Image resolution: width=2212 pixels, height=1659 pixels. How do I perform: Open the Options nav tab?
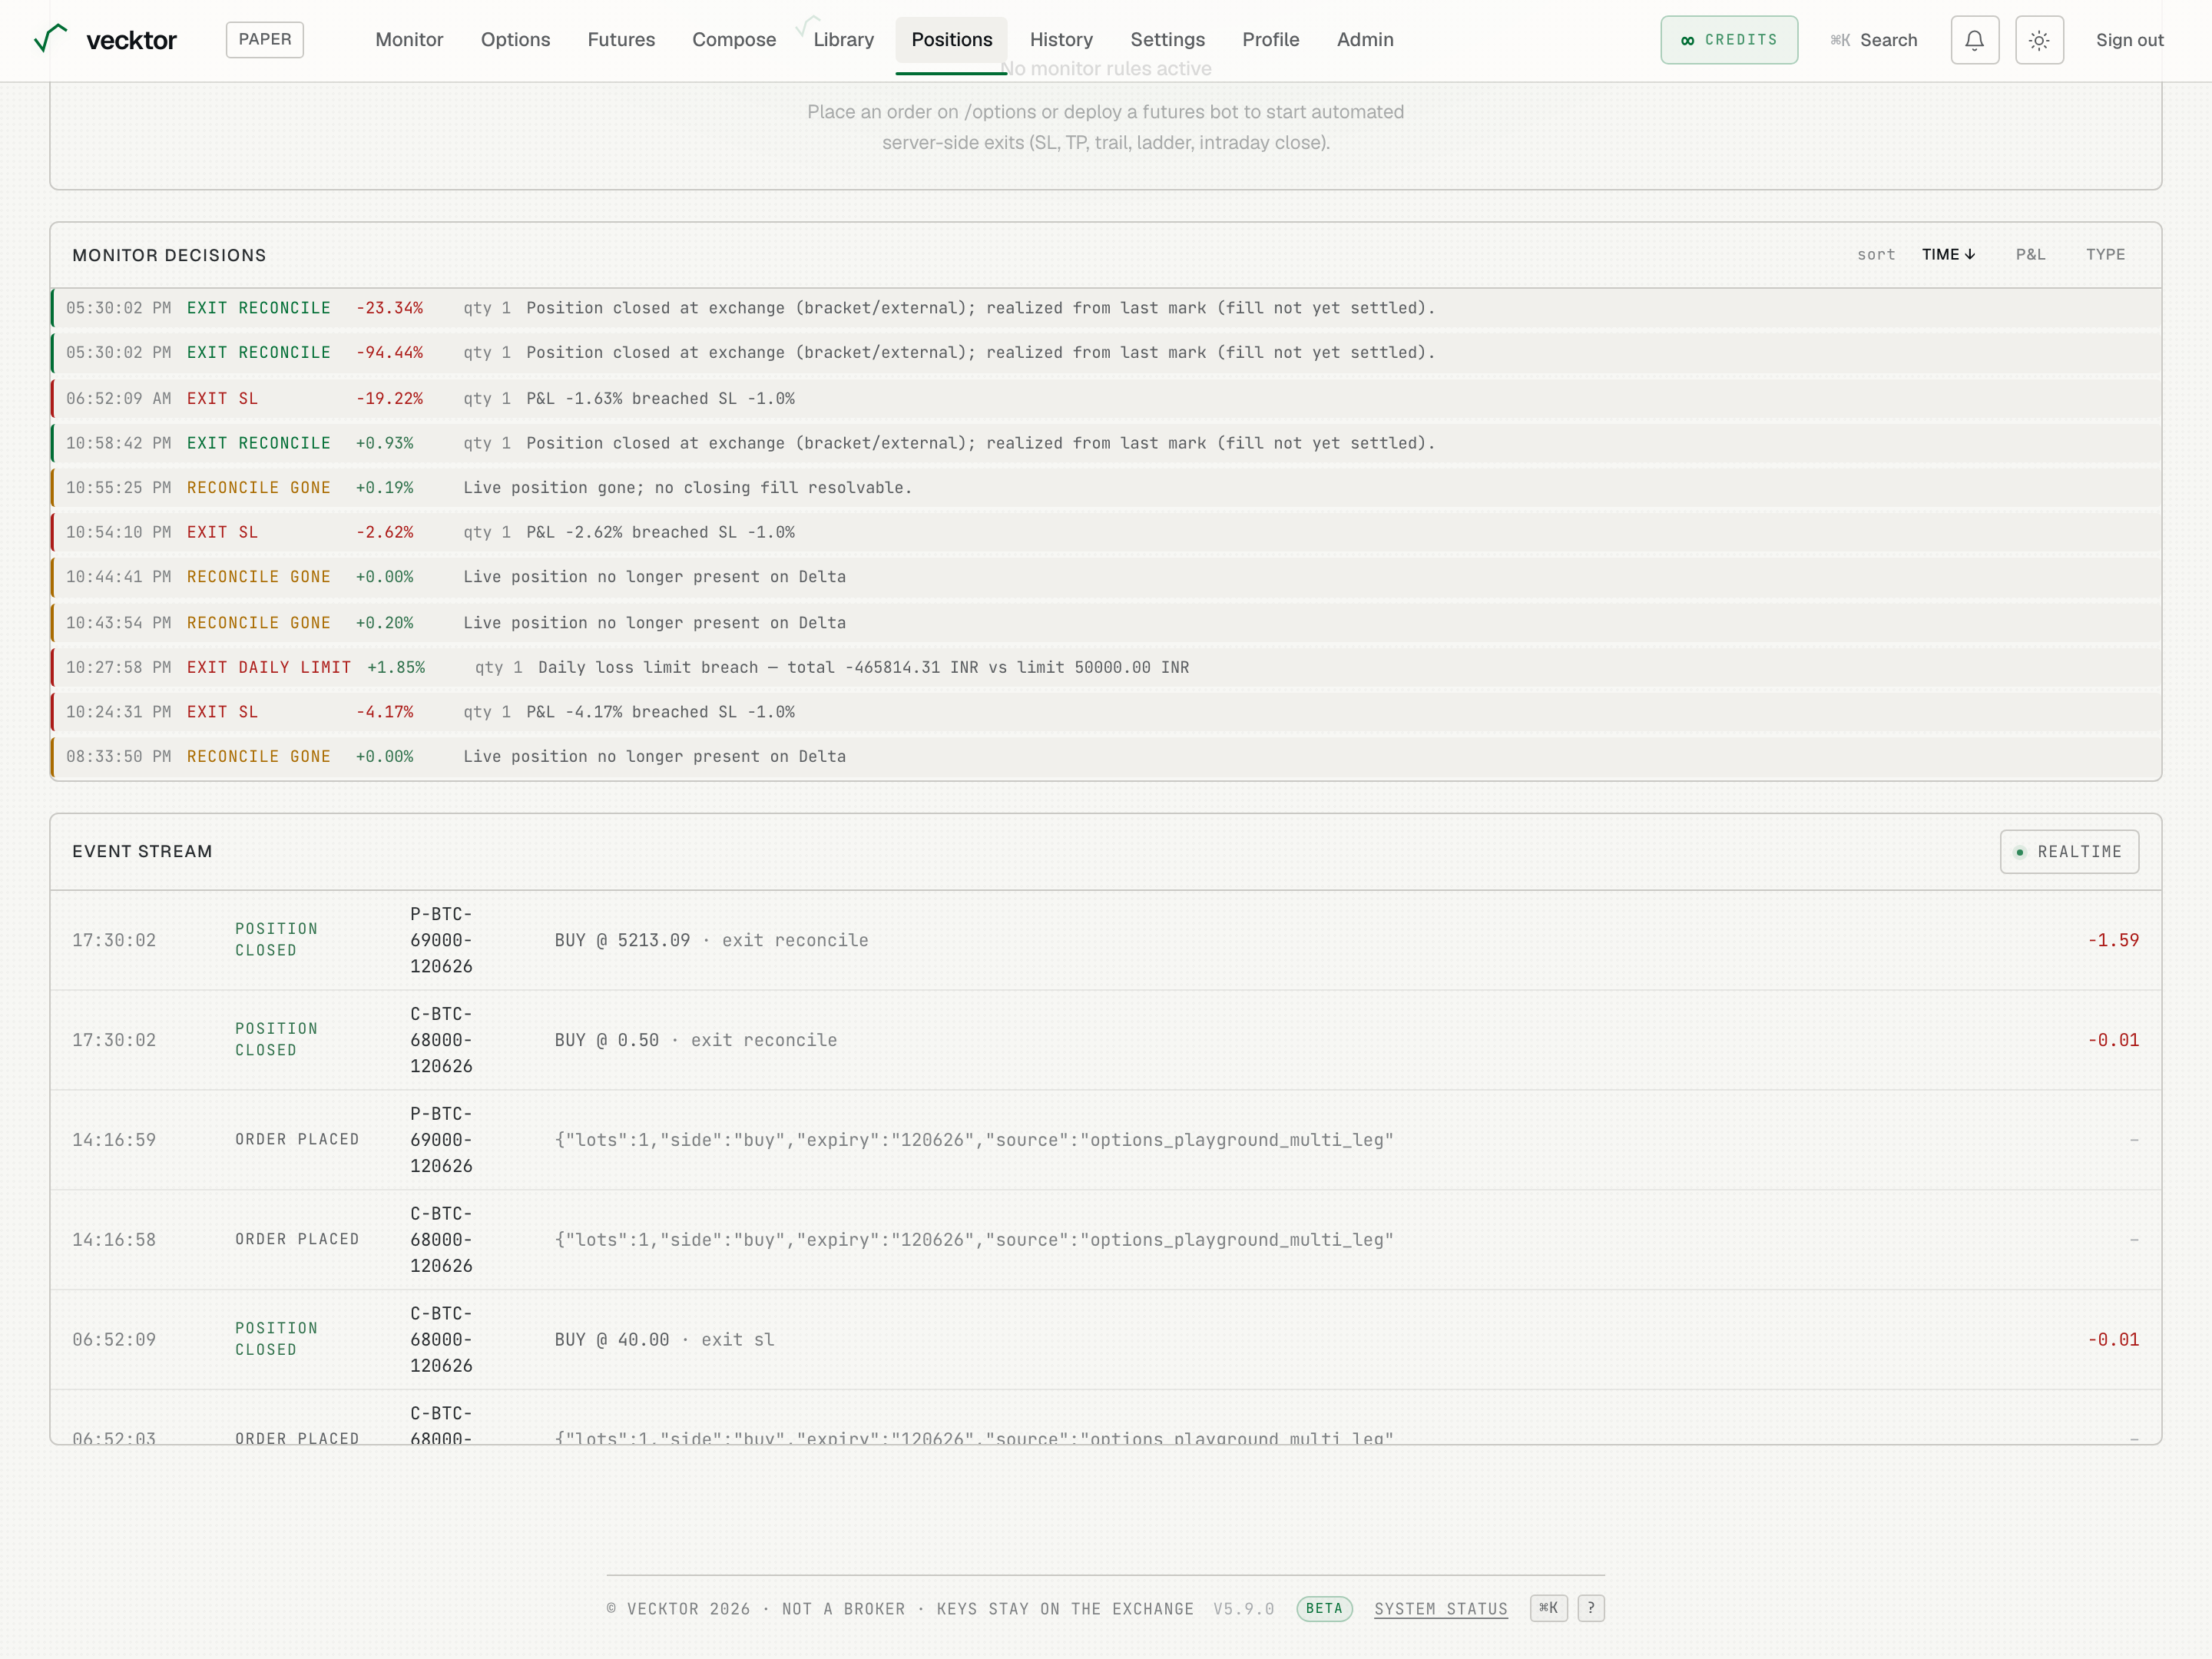515,40
